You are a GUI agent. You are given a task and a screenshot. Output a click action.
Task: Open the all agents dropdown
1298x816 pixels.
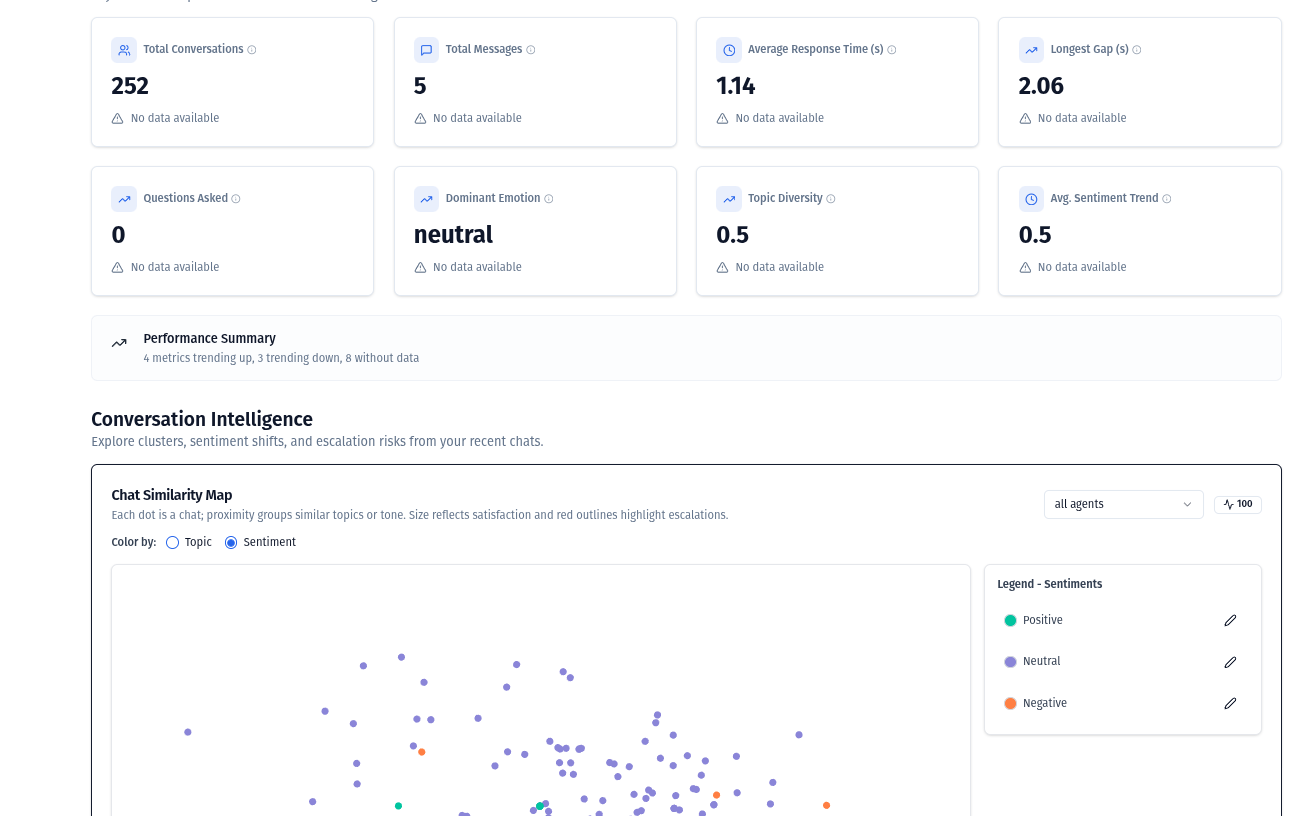point(1123,504)
